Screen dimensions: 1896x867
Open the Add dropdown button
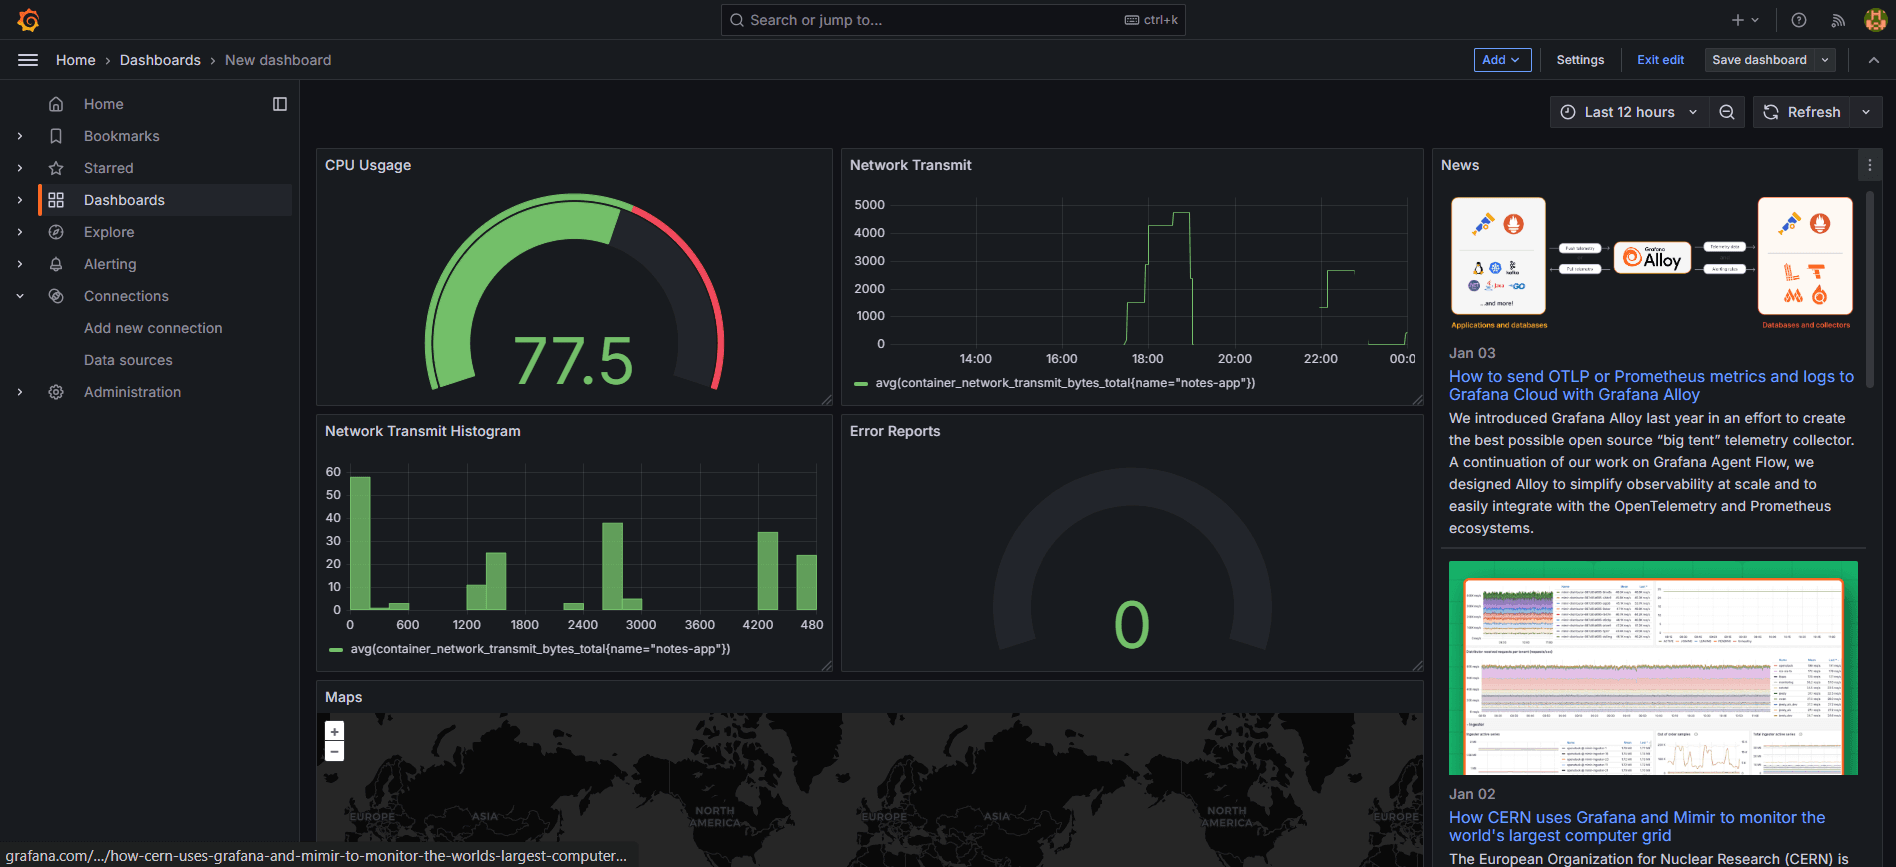[x=1502, y=60]
